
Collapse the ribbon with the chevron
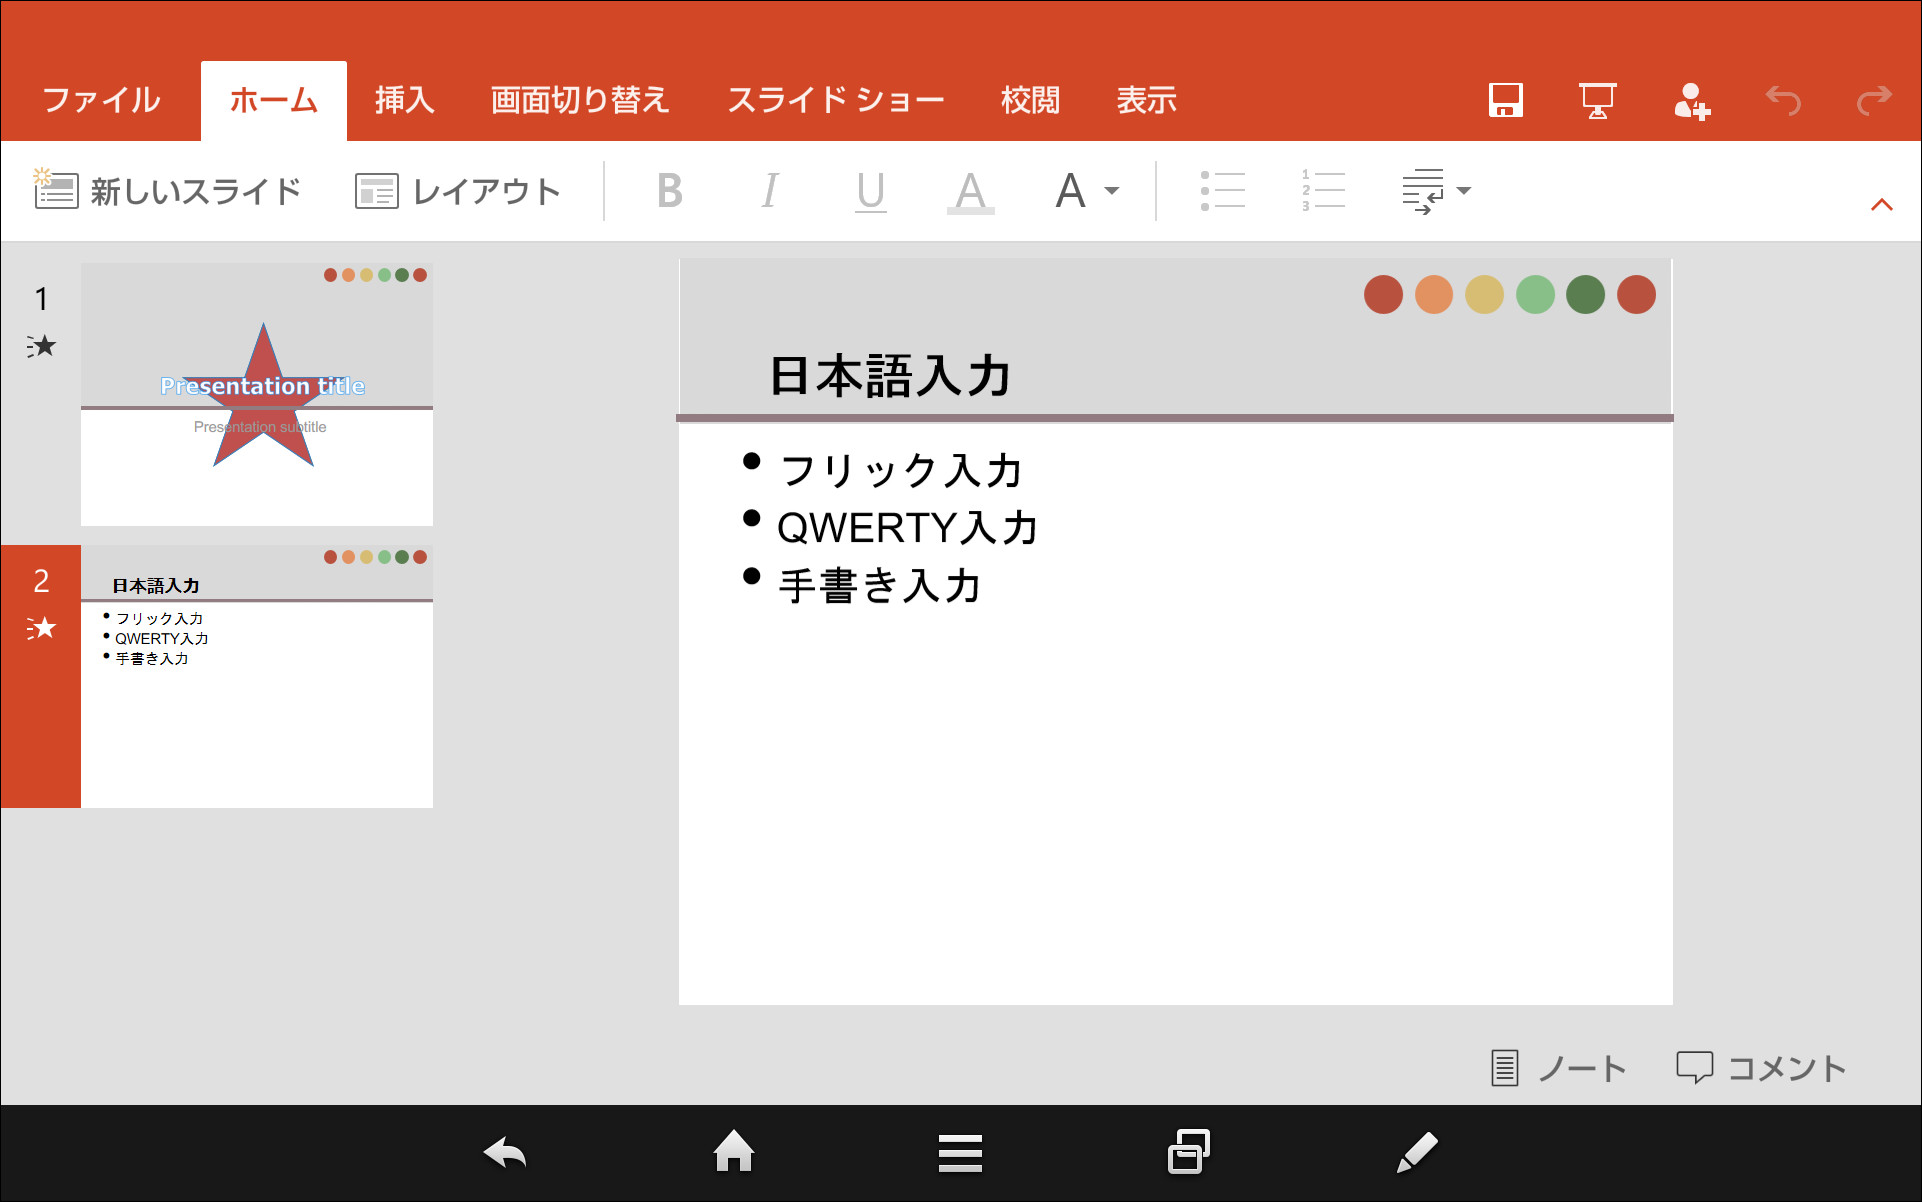[1883, 203]
